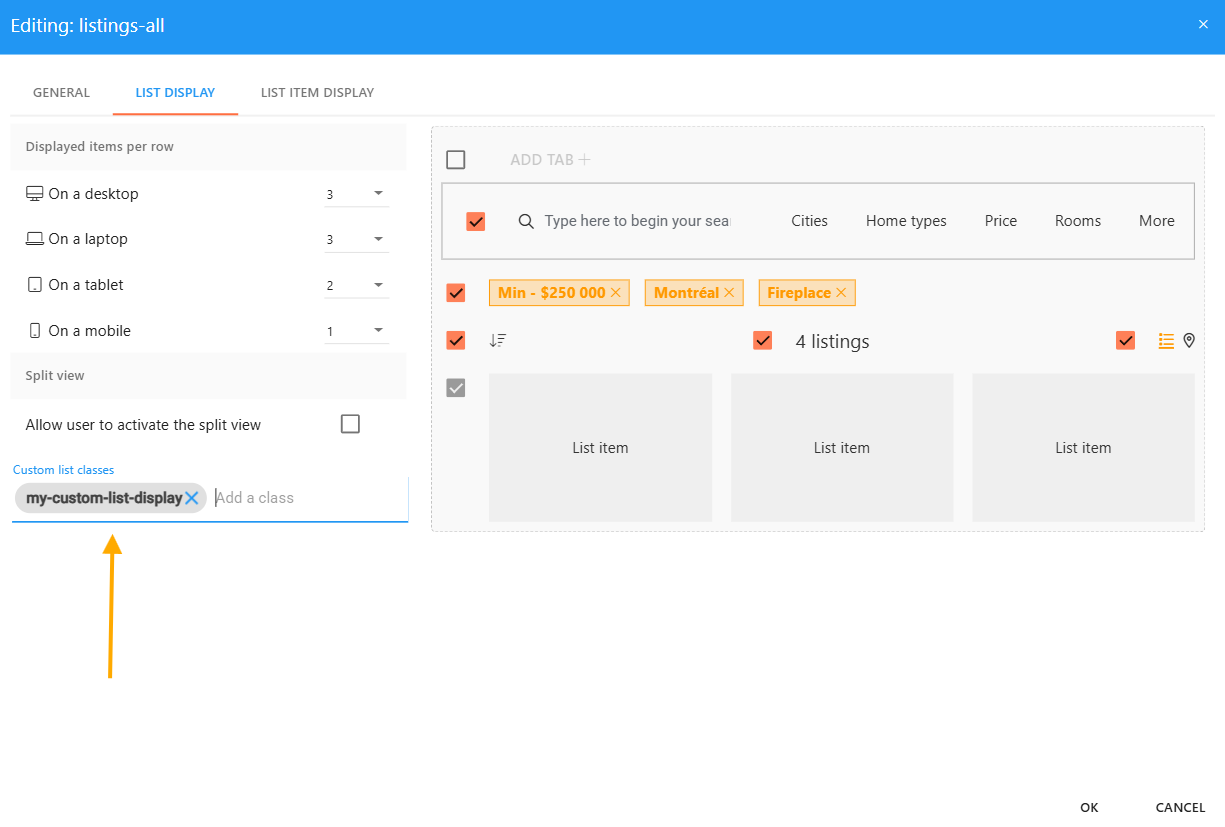Image resolution: width=1225 pixels, height=827 pixels.
Task: Click the CANCEL button
Action: (1180, 807)
